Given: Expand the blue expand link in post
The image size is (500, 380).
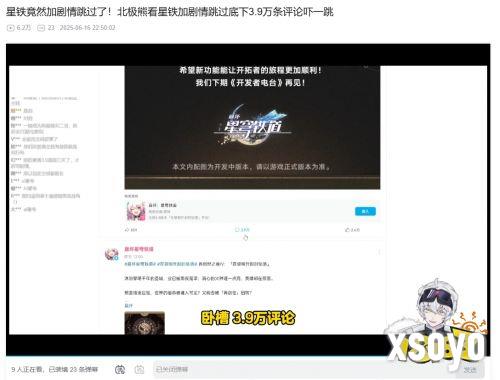Looking at the screenshot, I should 128,306.
